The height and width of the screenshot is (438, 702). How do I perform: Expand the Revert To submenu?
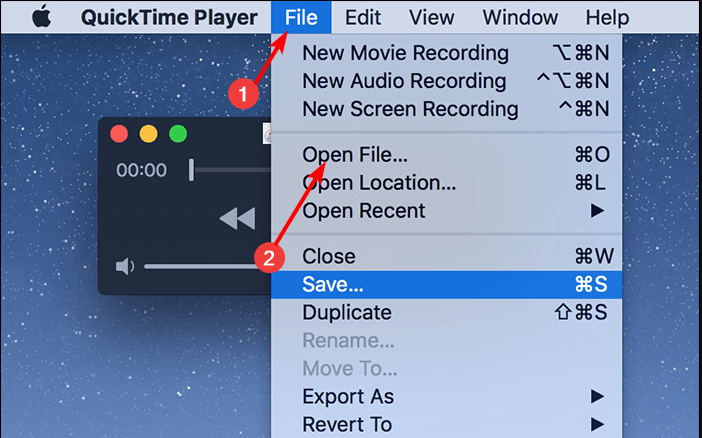tap(446, 424)
